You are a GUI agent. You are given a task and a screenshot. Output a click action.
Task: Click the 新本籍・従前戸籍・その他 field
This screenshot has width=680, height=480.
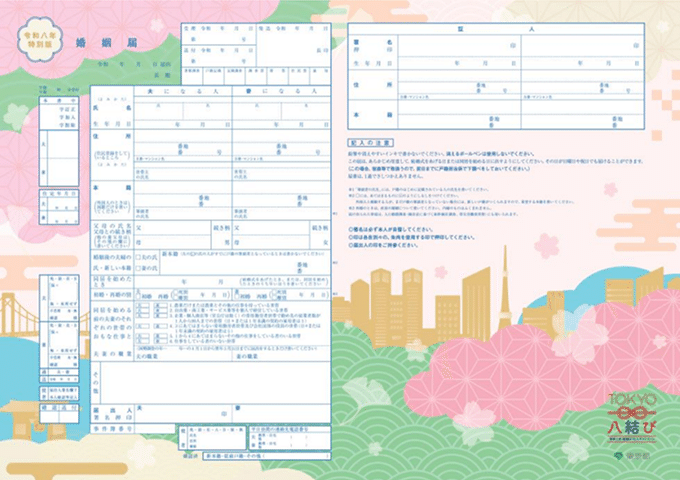(266, 456)
